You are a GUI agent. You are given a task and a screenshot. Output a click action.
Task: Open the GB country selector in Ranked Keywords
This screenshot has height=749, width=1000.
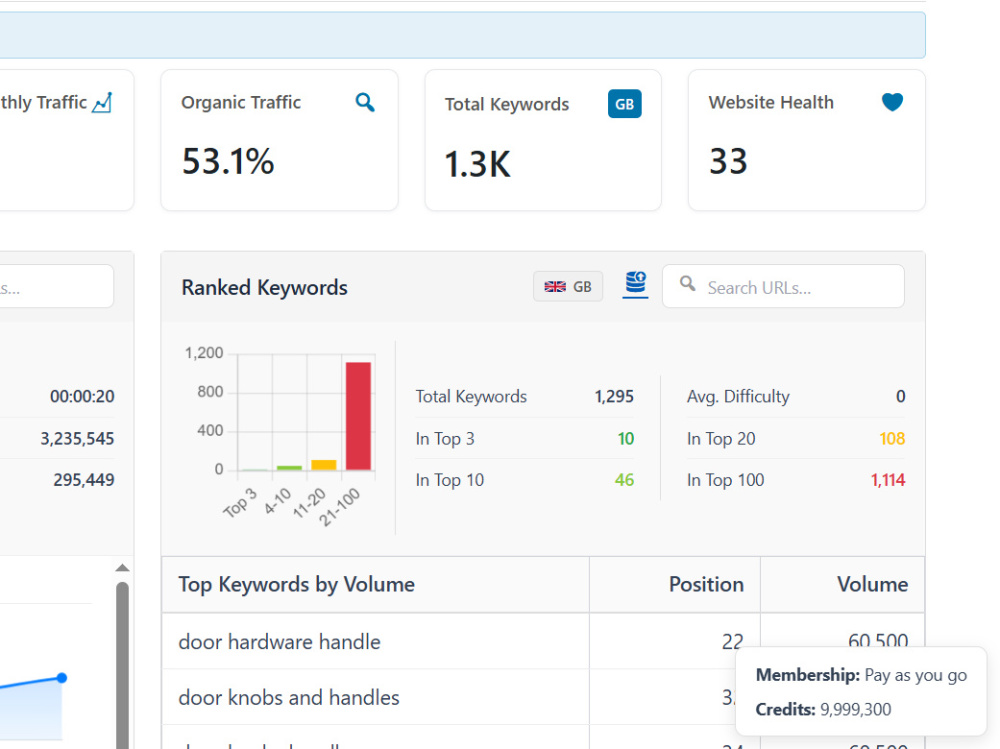[568, 286]
